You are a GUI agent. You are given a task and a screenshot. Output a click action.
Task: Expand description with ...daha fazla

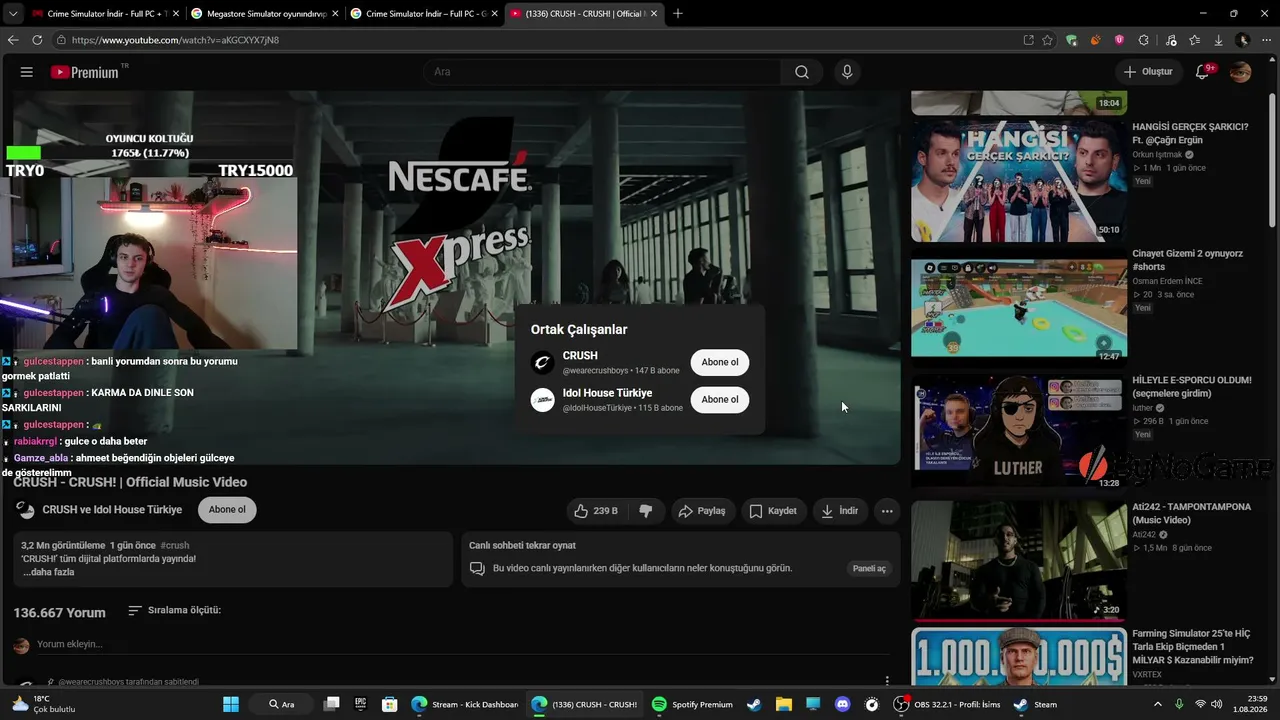coord(49,572)
